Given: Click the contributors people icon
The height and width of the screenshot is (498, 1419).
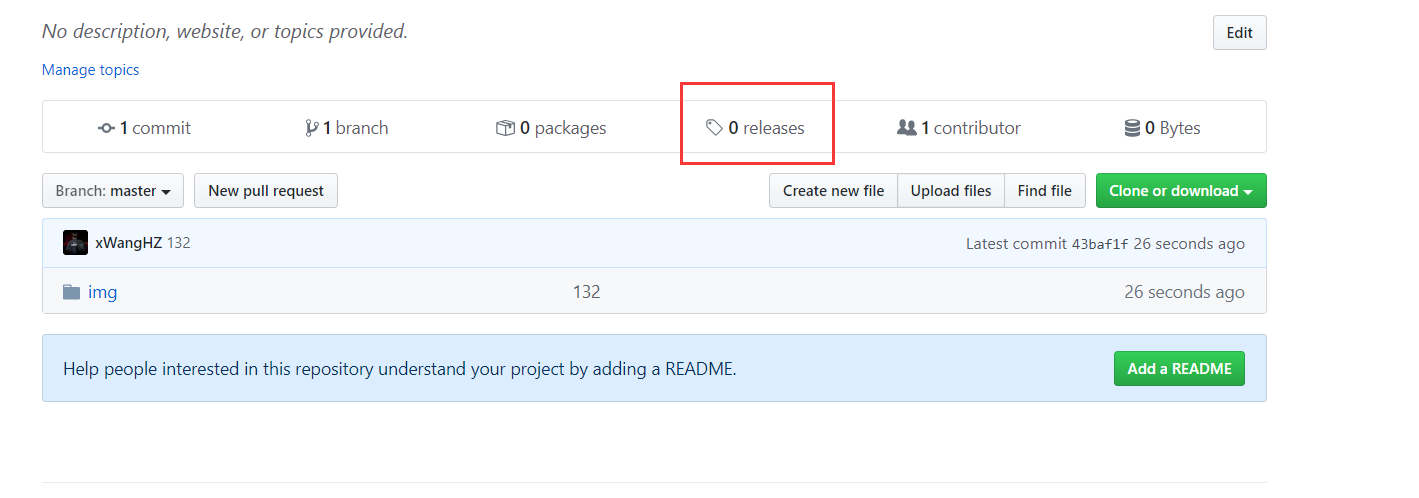Looking at the screenshot, I should click(x=907, y=128).
